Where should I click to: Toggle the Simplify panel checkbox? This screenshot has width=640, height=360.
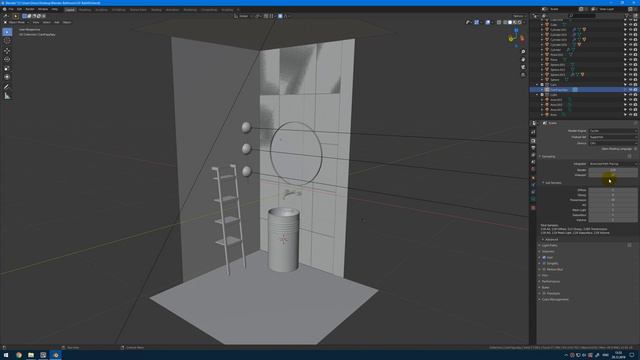click(x=544, y=264)
